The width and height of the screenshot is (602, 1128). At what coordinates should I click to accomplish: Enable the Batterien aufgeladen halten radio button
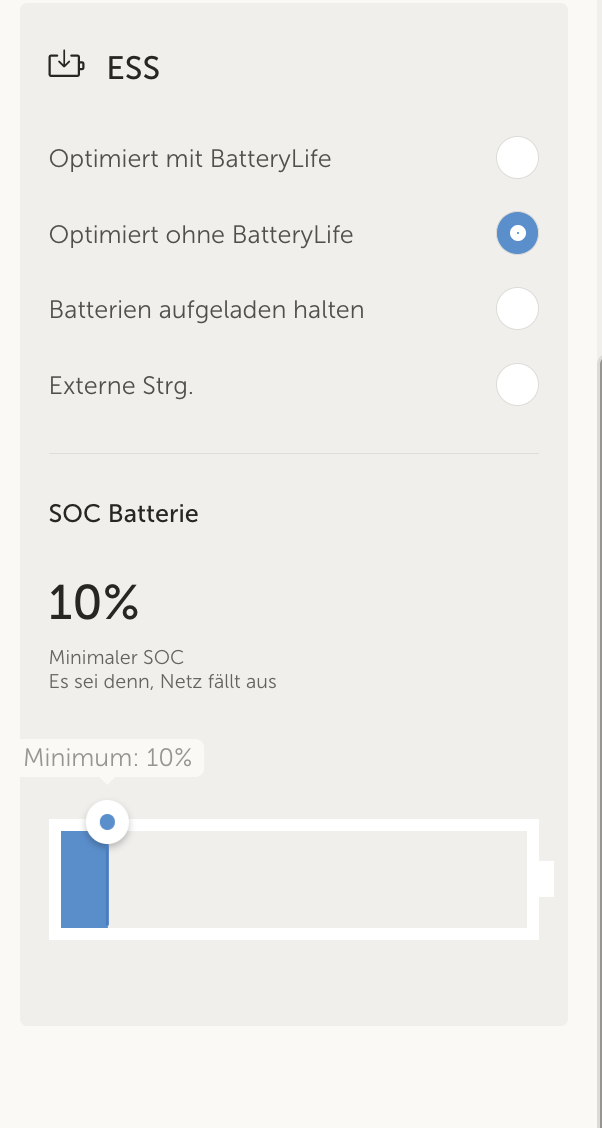click(x=518, y=309)
